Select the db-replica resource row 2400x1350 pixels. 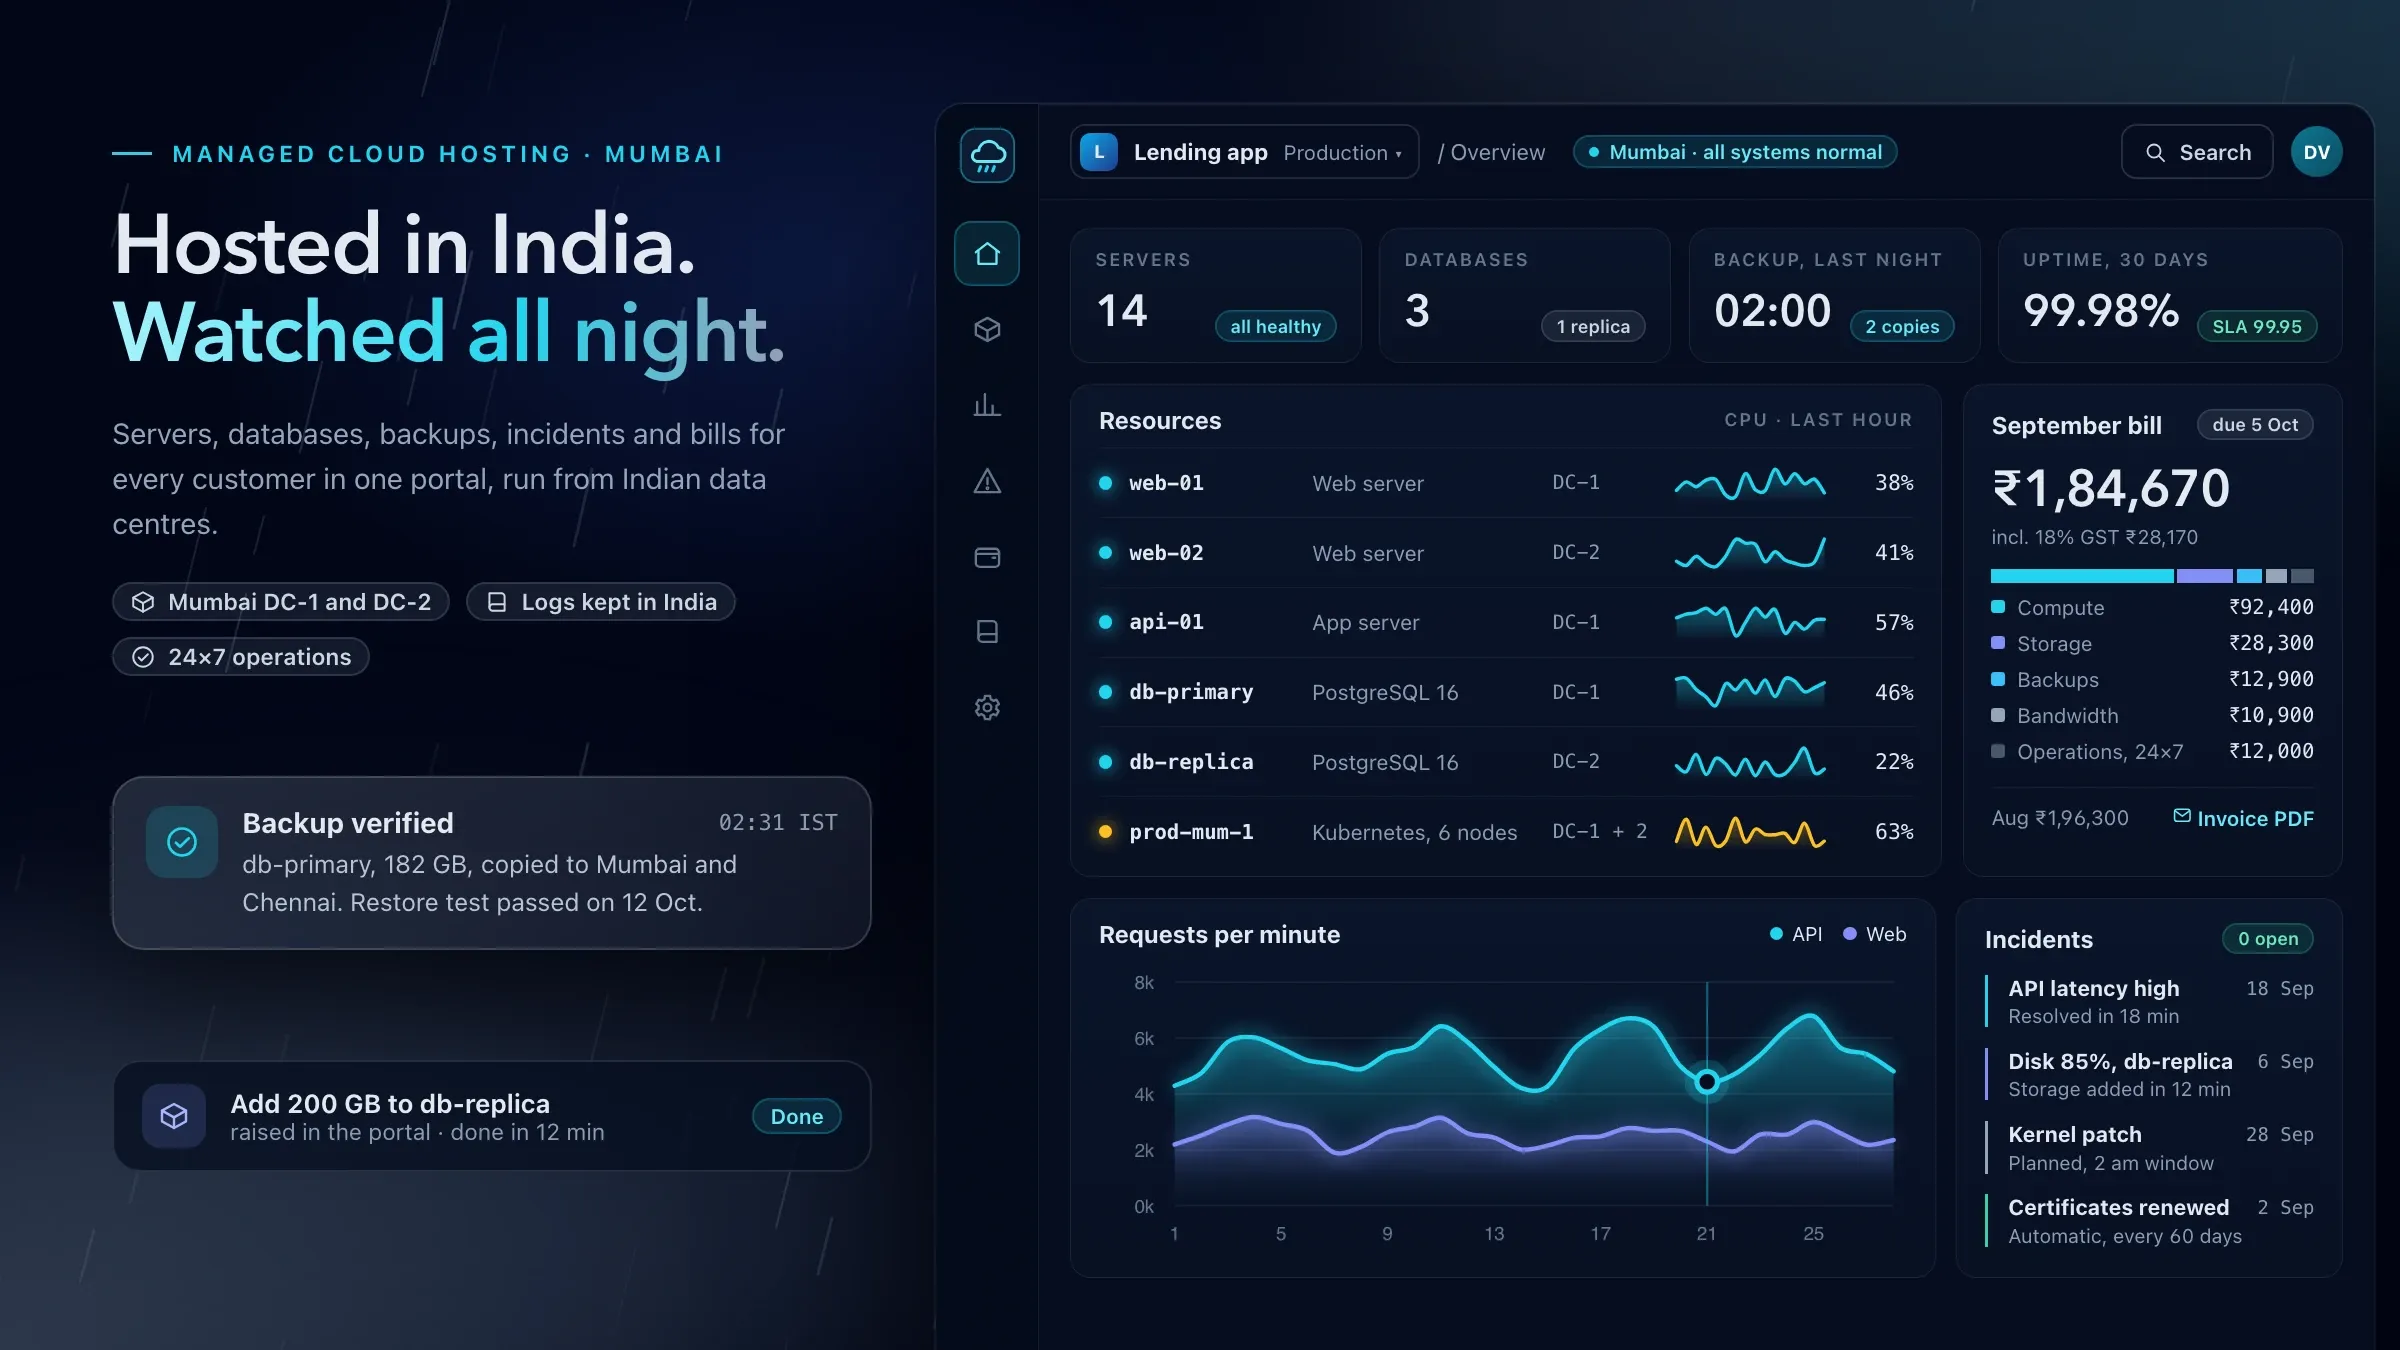(x=1505, y=762)
